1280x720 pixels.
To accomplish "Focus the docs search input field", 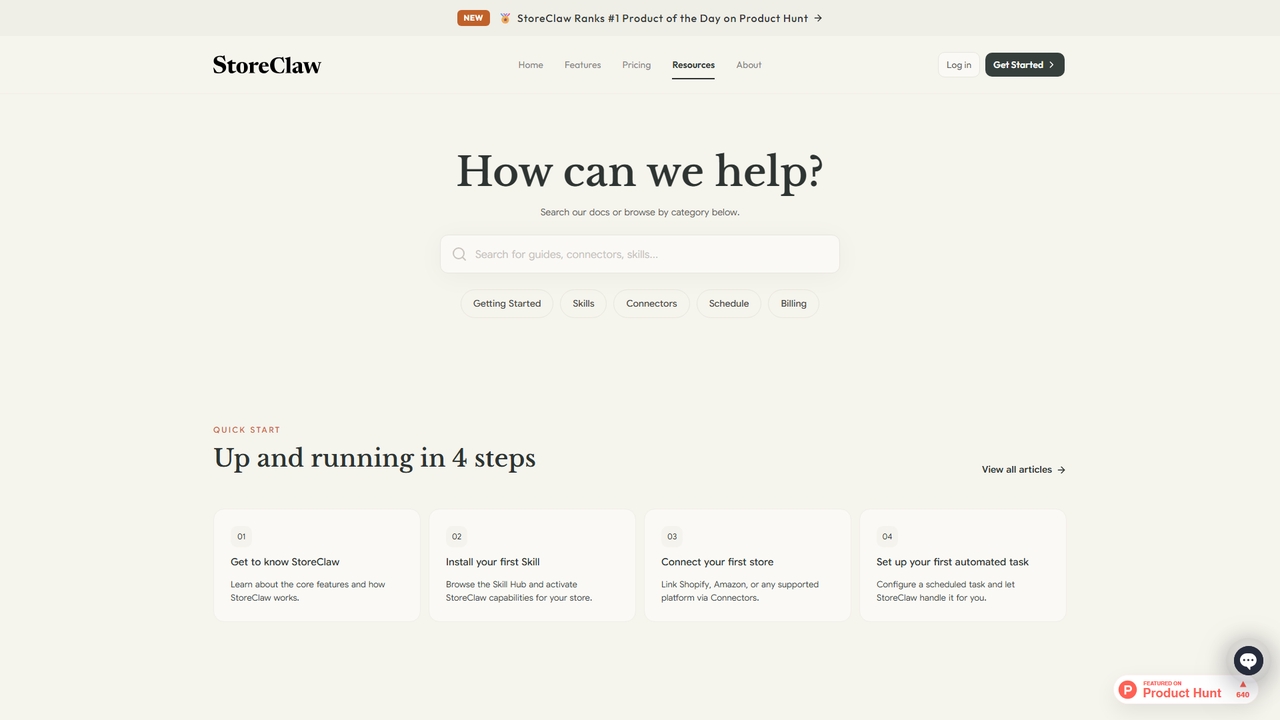I will coord(640,254).
